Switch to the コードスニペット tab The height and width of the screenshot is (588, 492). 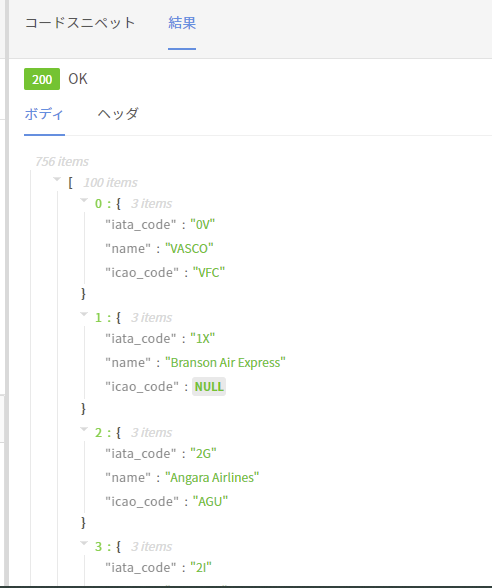click(80, 23)
